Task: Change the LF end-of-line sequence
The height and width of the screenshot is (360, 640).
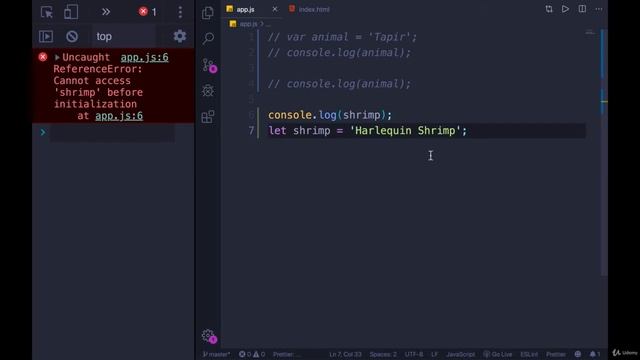Action: coord(434,354)
